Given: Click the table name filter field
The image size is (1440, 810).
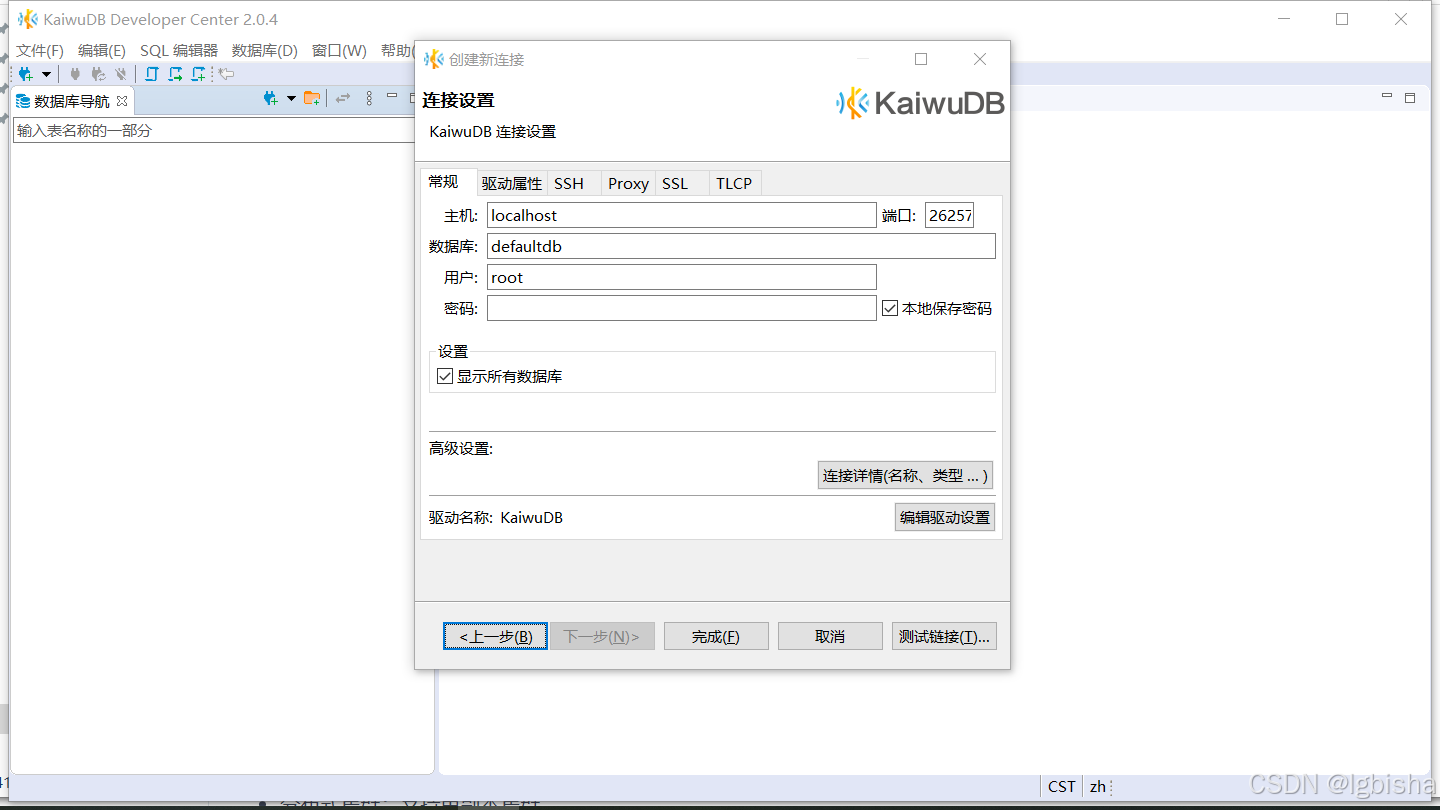Looking at the screenshot, I should click(x=214, y=130).
